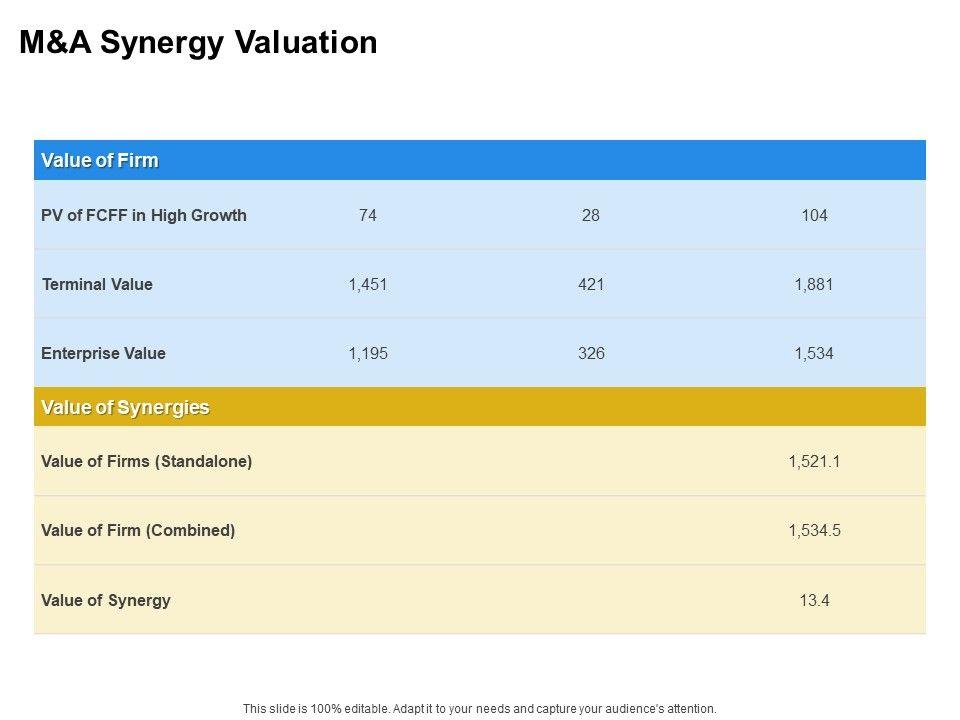This screenshot has width=960, height=720.
Task: Select the Terminal Value figure 1,451
Action: click(x=367, y=285)
